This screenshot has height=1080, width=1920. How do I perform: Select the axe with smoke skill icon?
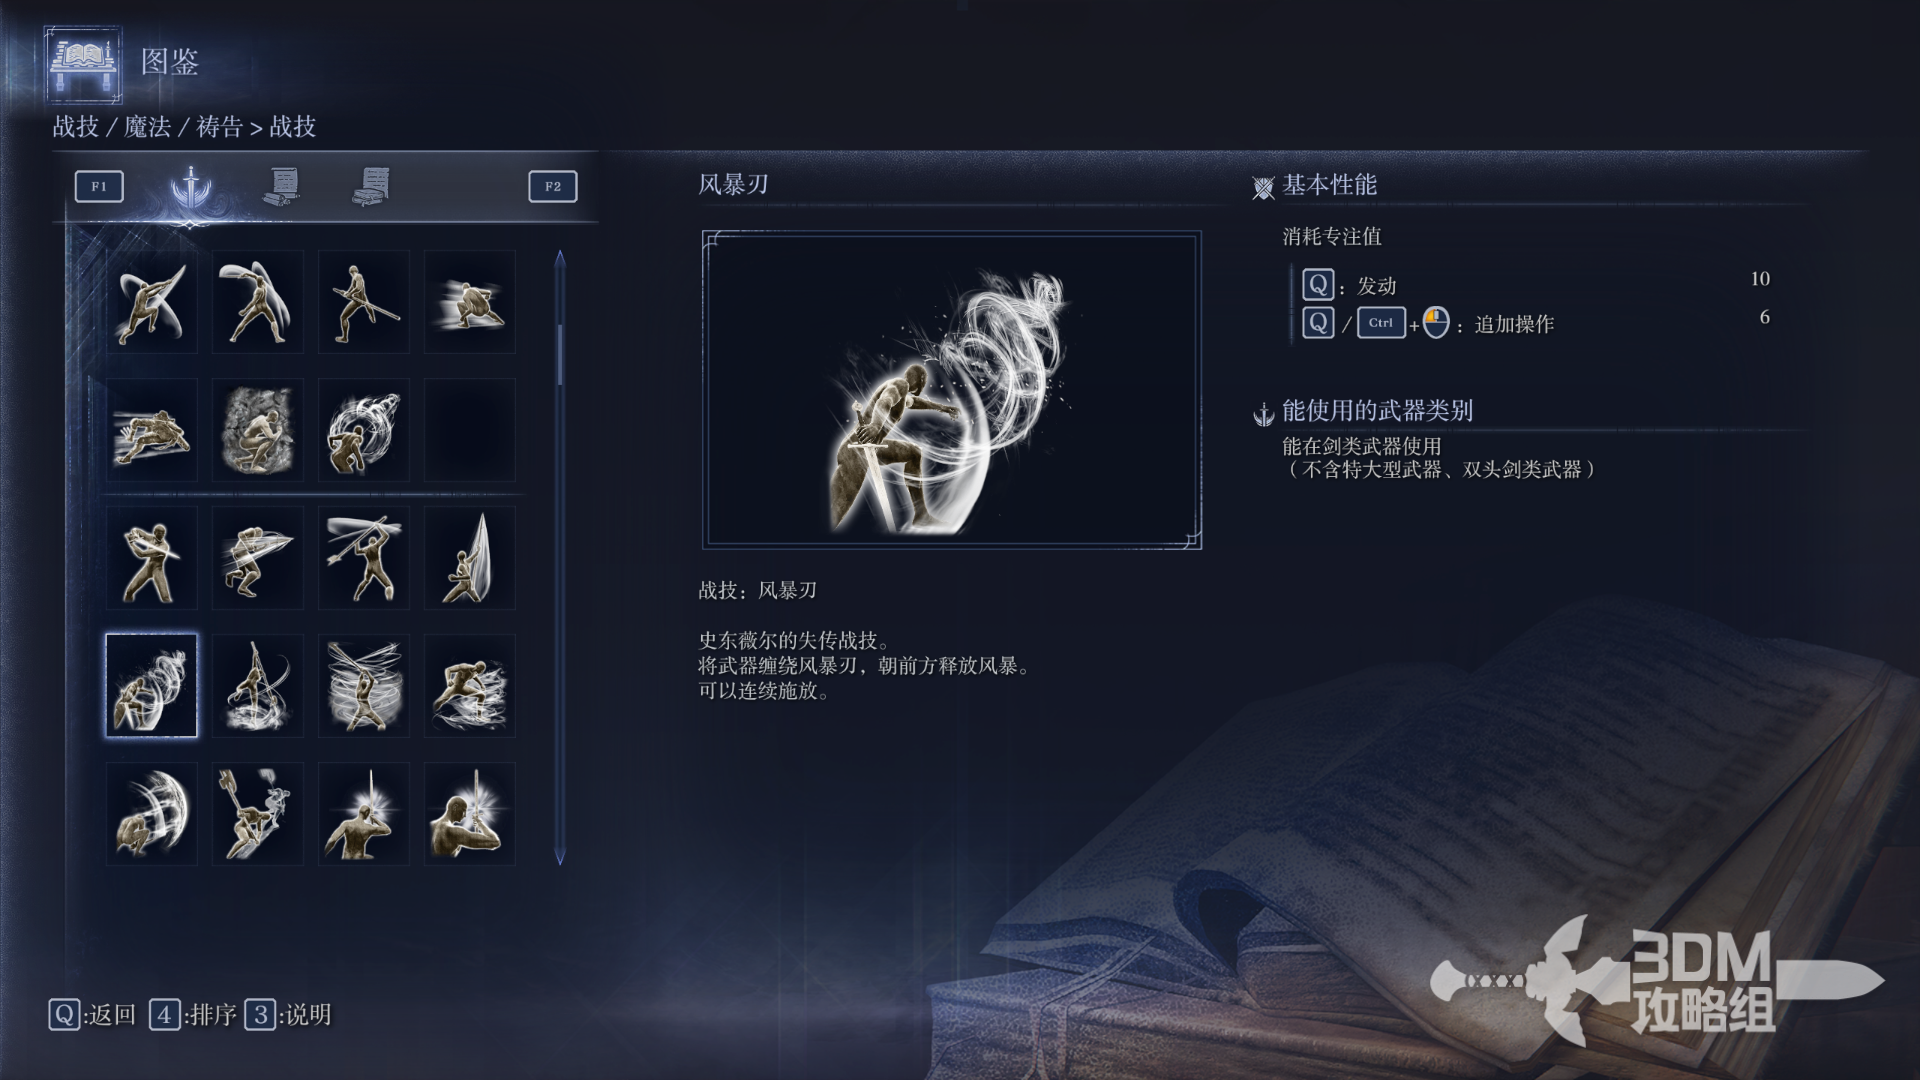tap(258, 814)
